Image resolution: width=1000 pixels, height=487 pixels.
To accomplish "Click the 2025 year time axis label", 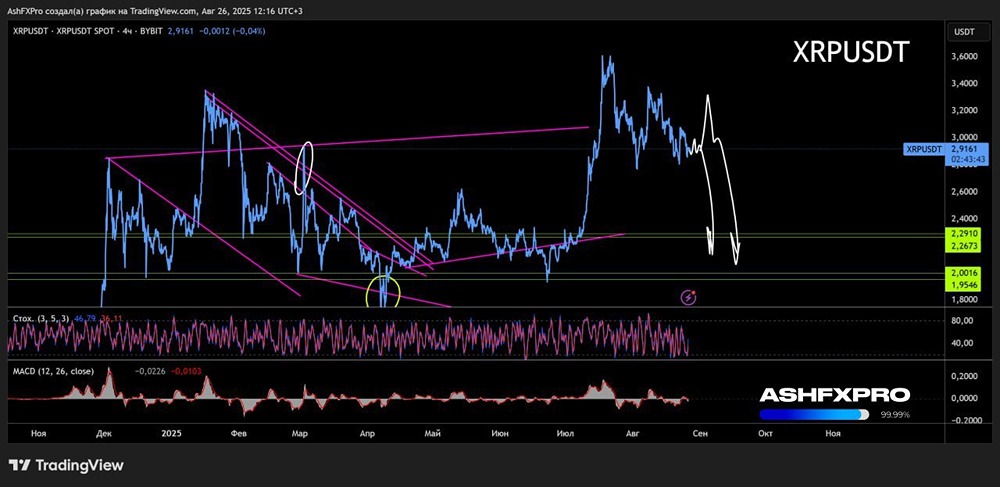I will click(x=172, y=433).
